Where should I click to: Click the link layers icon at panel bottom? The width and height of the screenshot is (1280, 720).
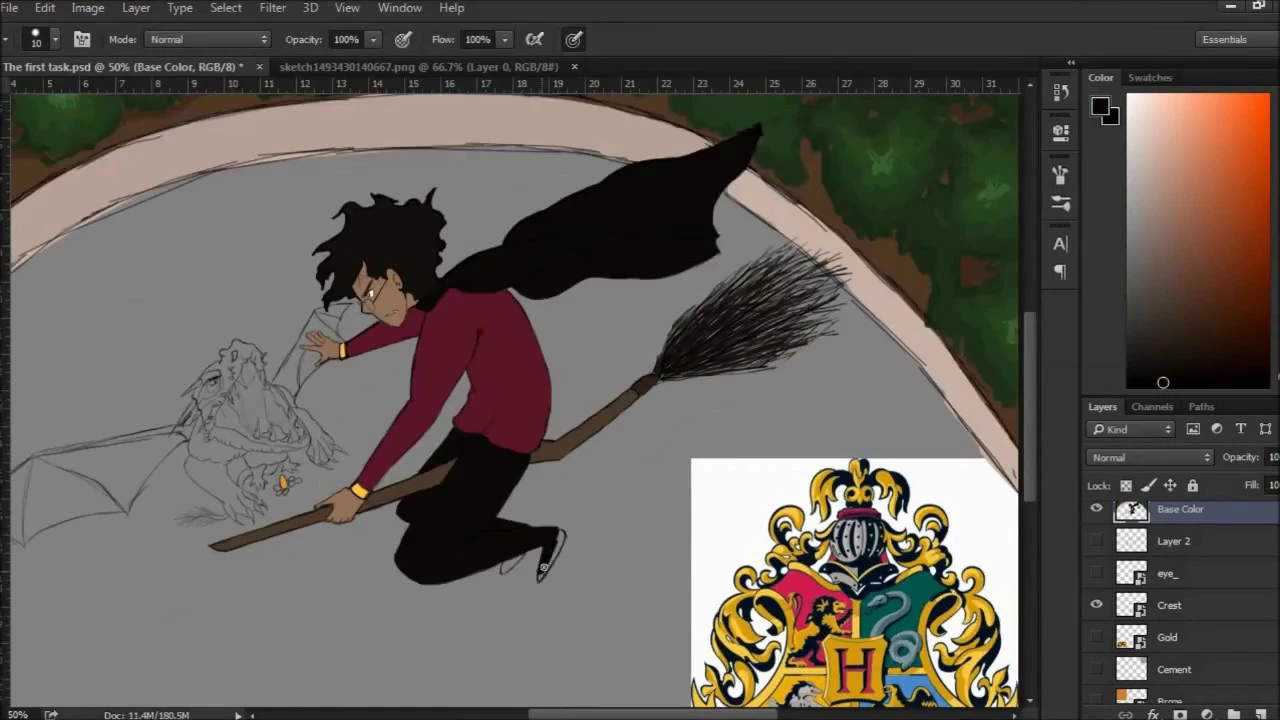(x=1126, y=715)
